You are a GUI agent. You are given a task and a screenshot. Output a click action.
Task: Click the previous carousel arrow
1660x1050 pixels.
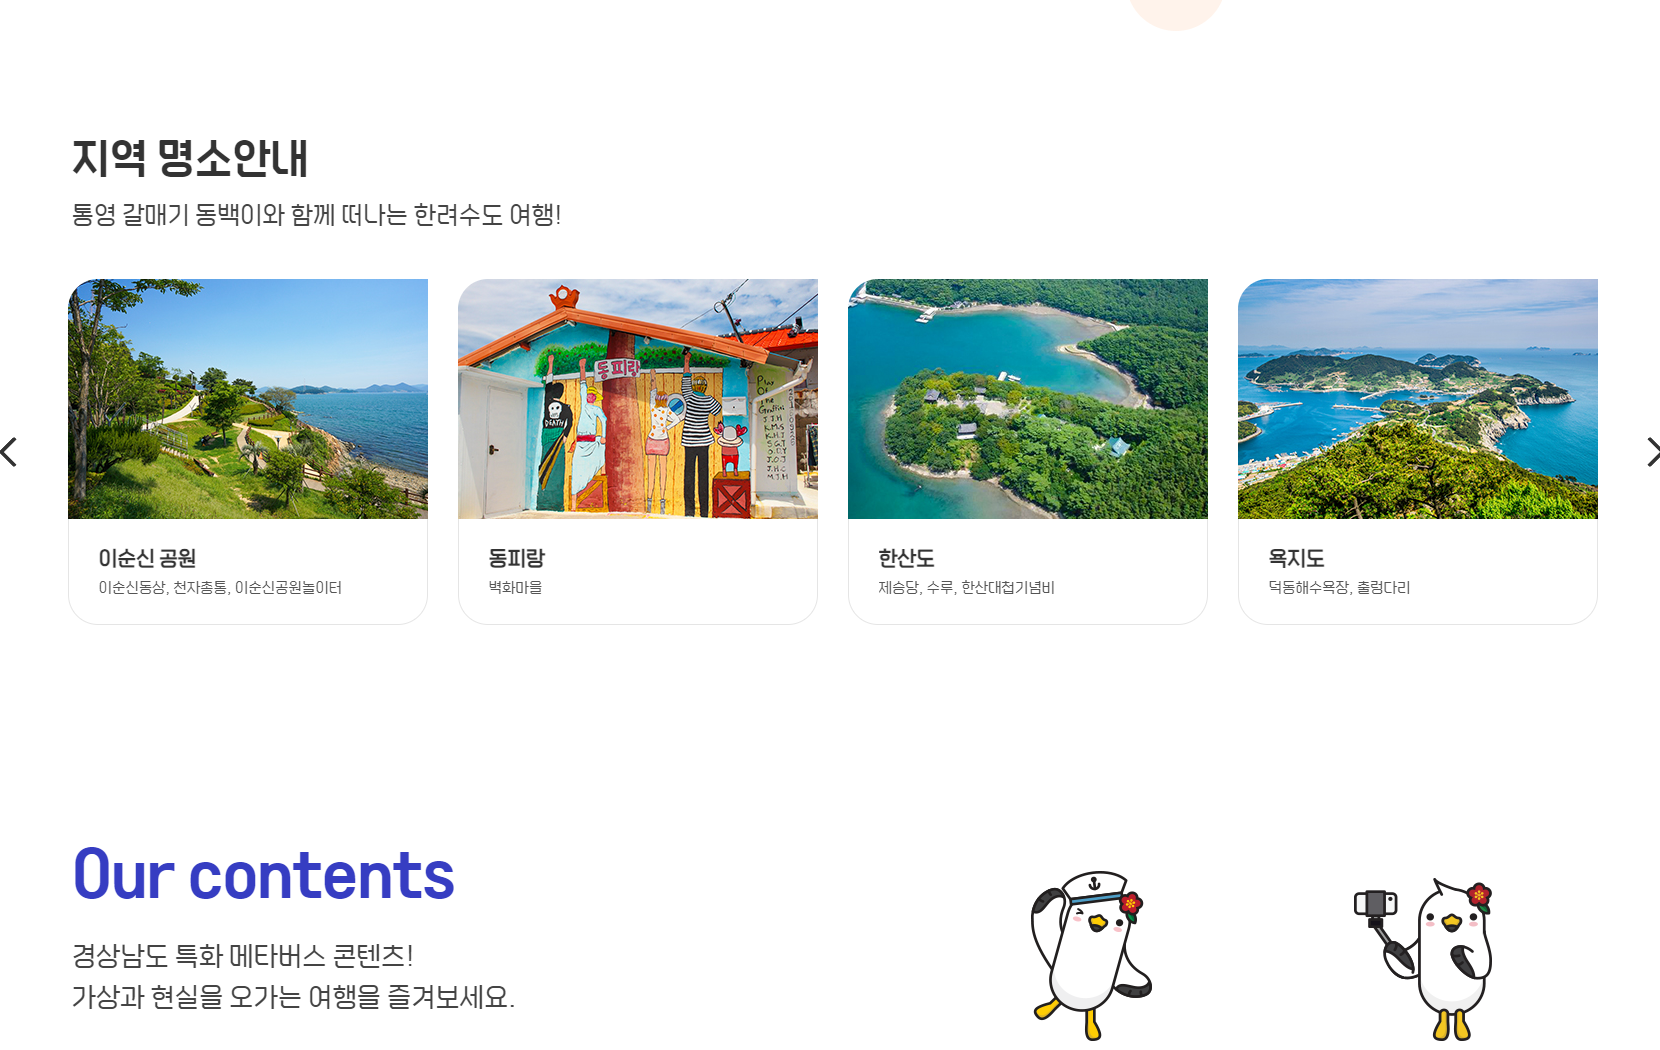(9, 452)
